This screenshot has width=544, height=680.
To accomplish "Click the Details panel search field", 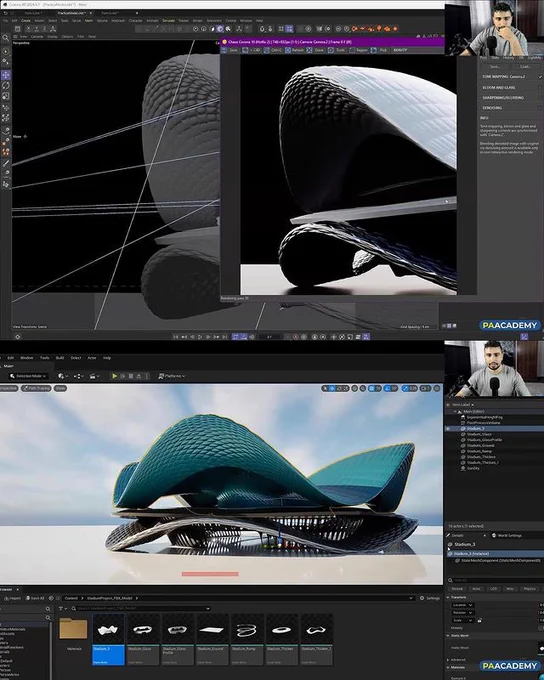I will [497, 580].
